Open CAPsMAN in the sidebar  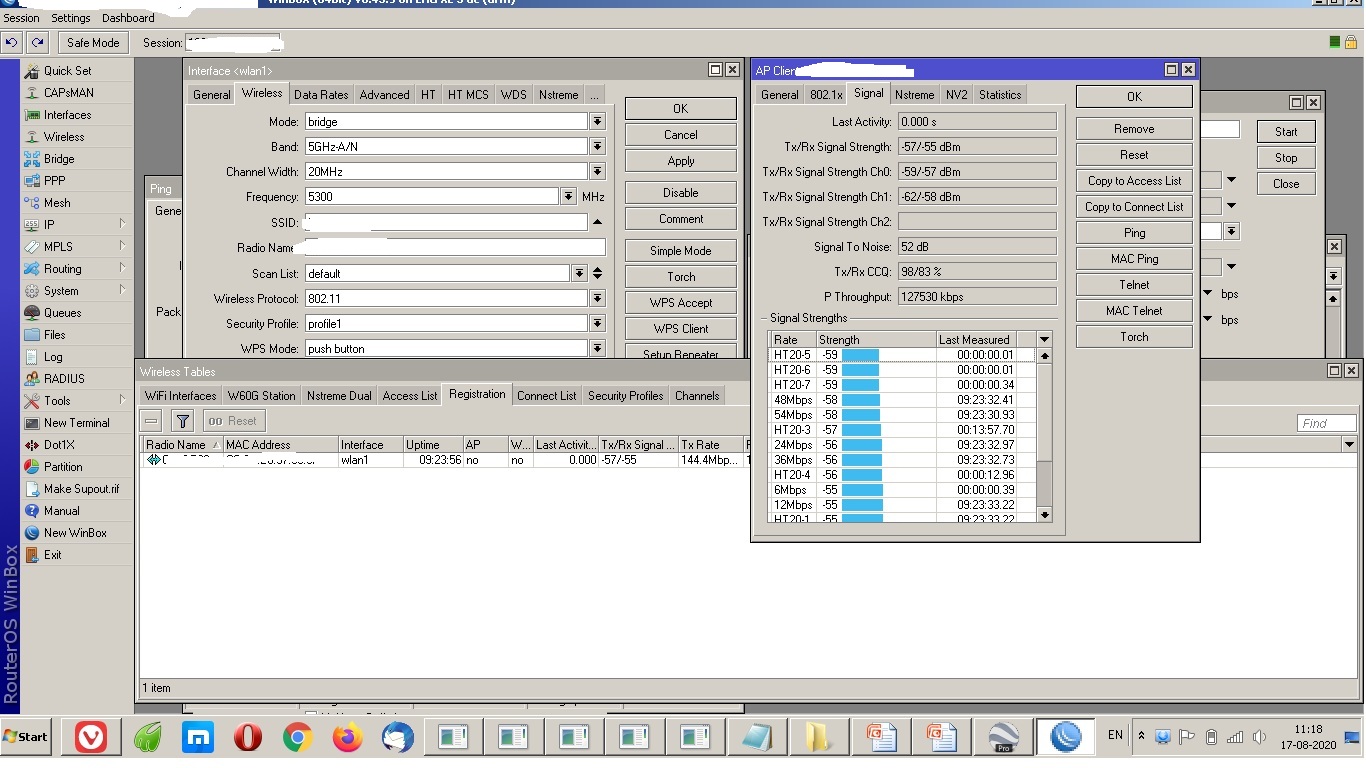click(x=68, y=93)
